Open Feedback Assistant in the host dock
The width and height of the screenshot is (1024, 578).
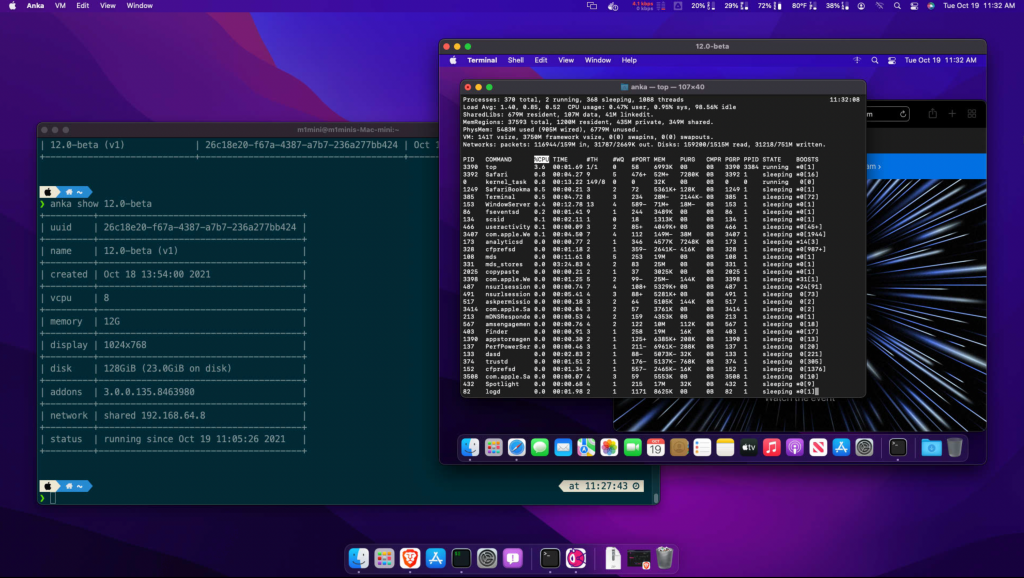point(513,558)
